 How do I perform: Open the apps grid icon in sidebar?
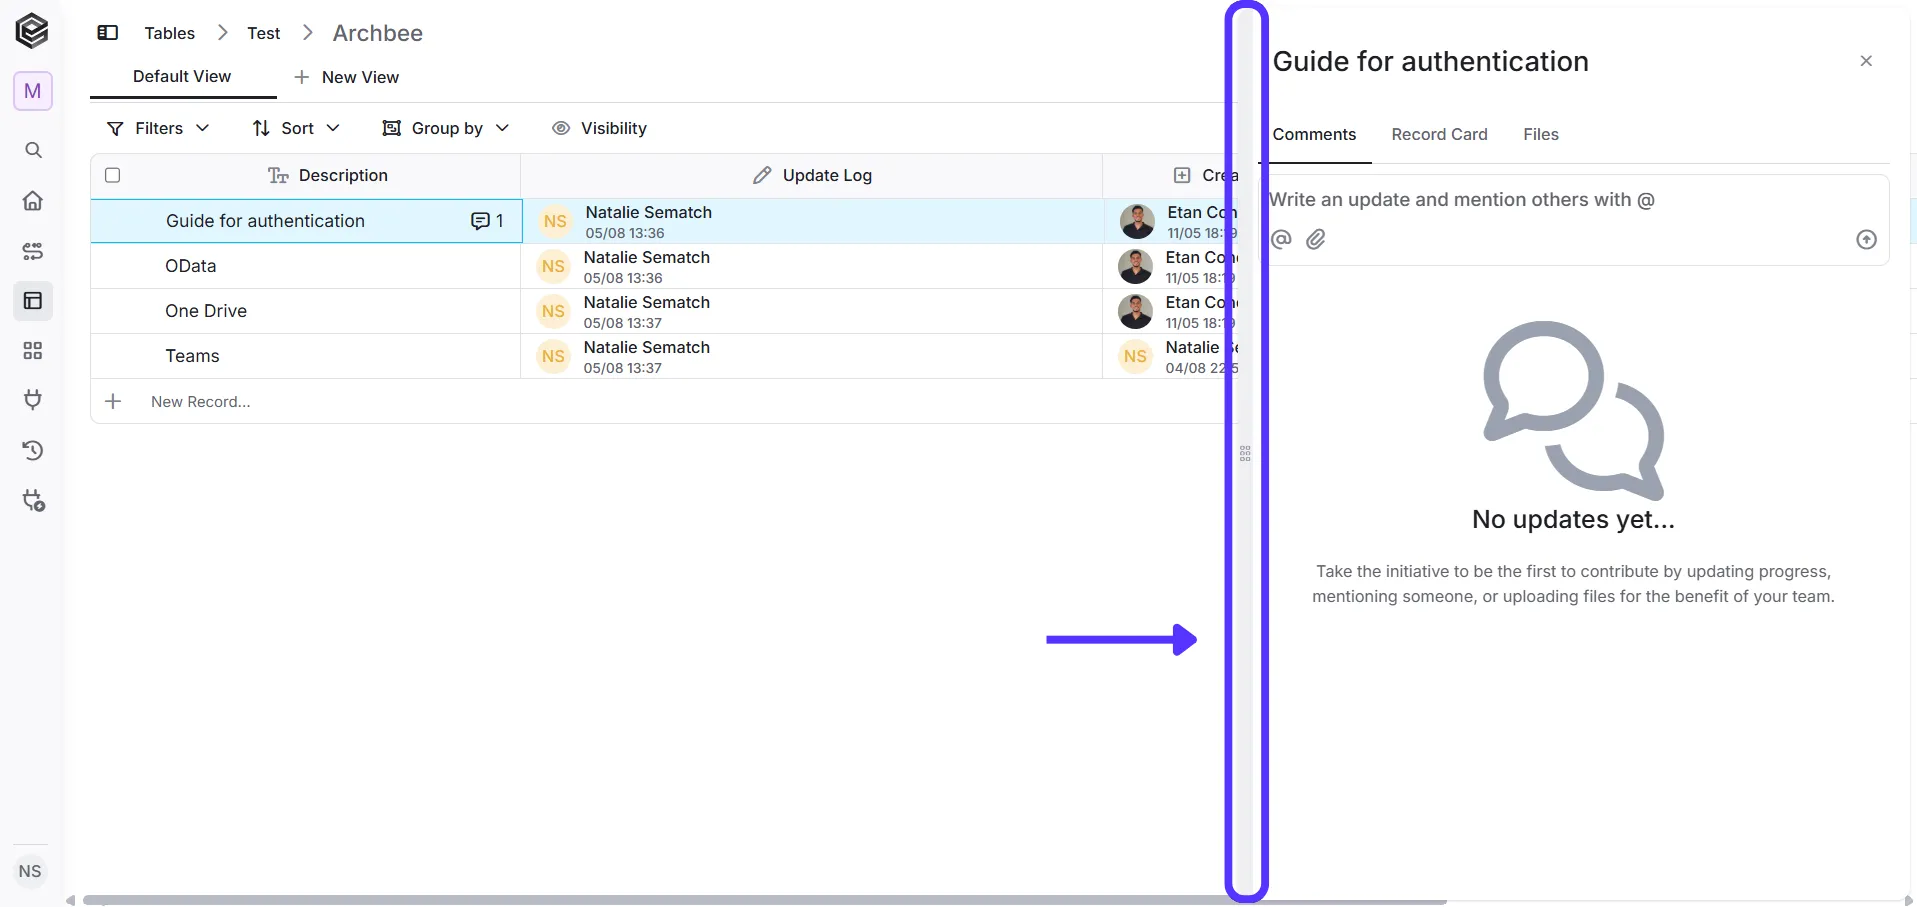coord(33,351)
